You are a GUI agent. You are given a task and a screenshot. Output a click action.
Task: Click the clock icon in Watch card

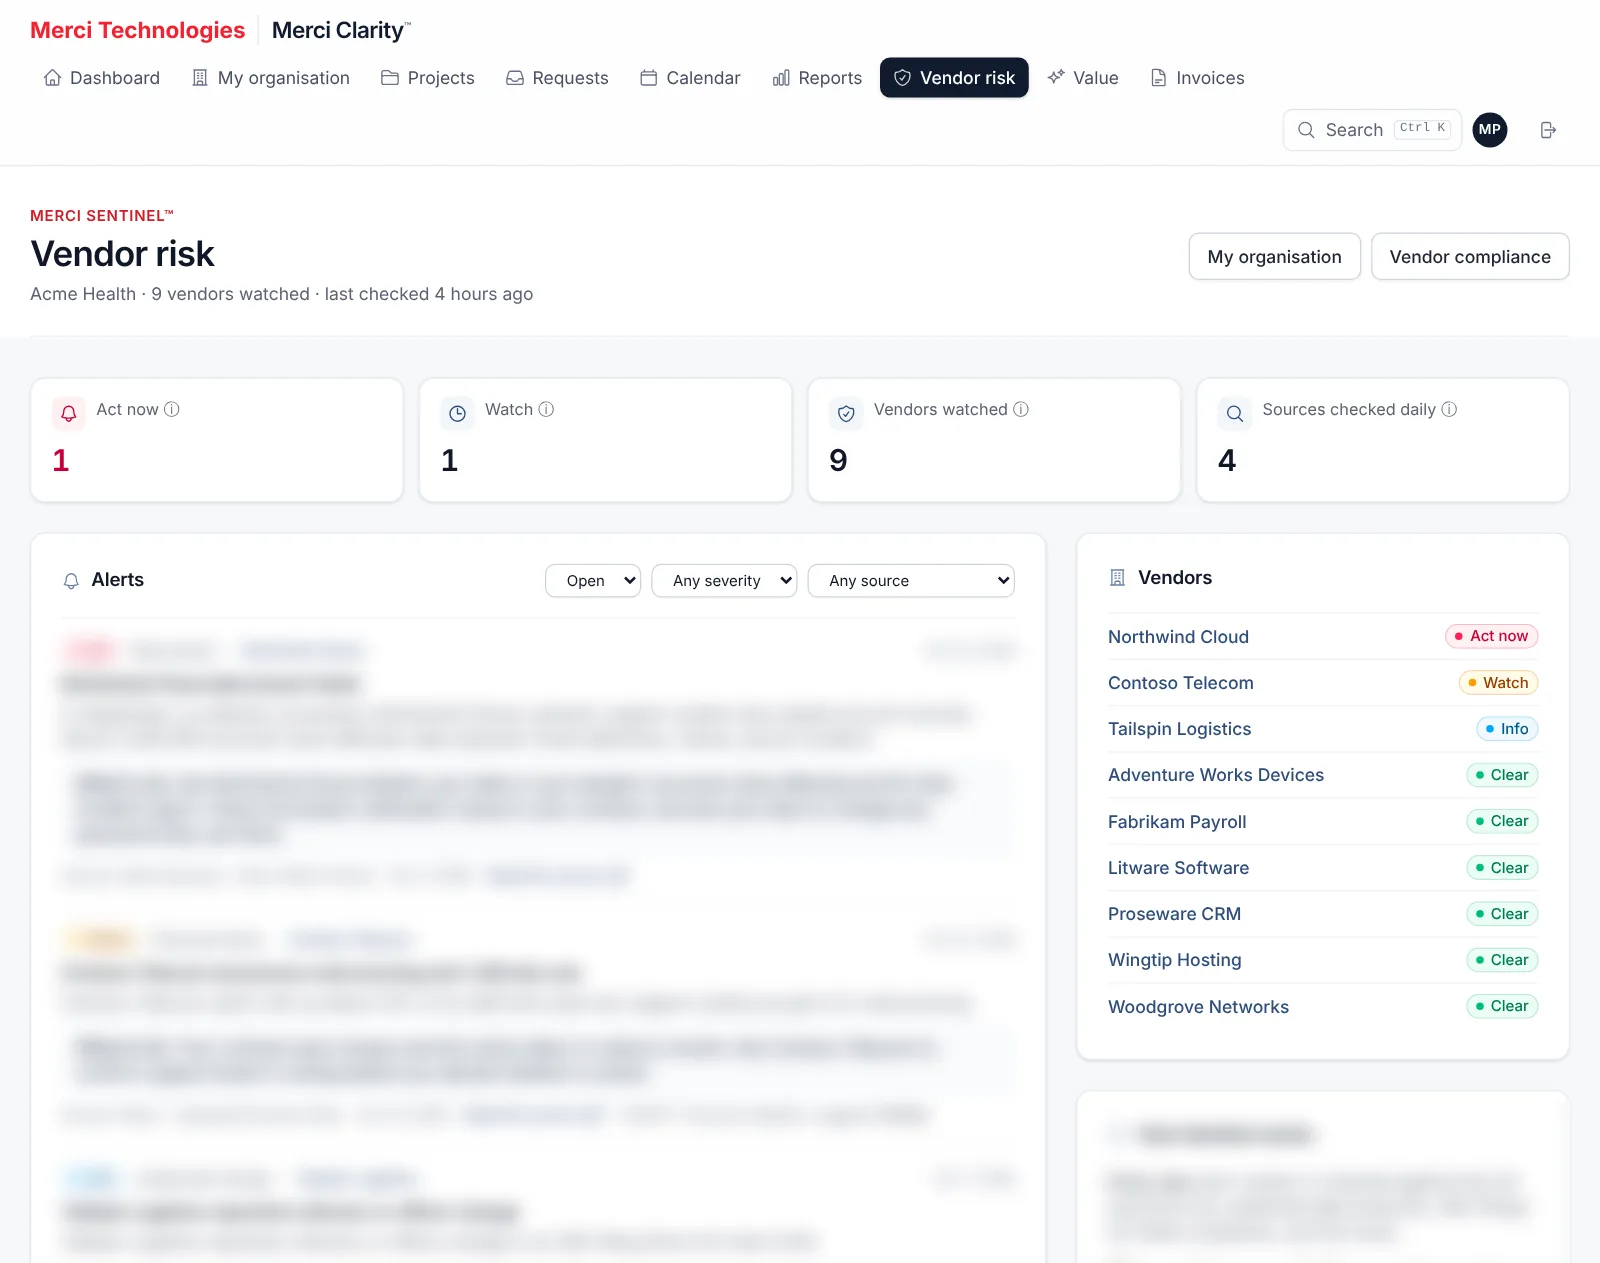tap(457, 413)
